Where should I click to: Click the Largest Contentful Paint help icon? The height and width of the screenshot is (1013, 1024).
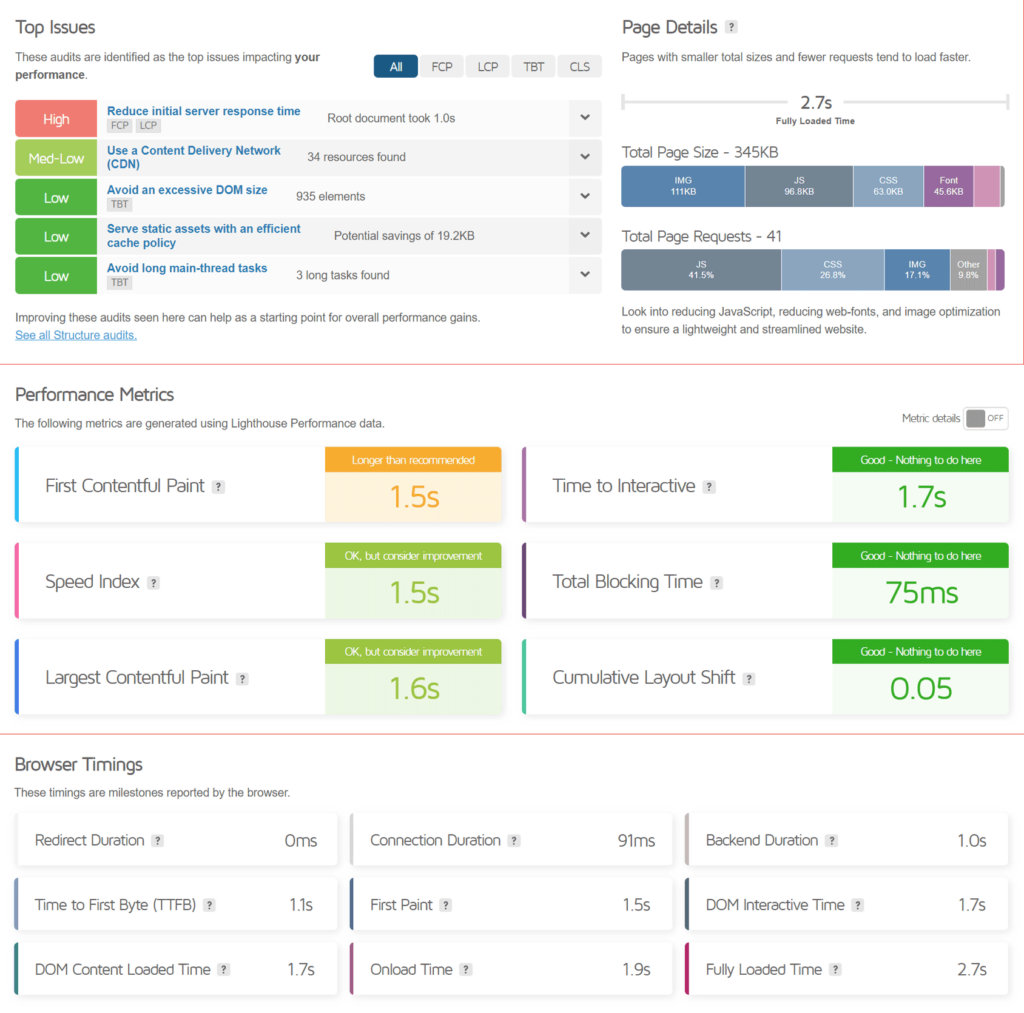241,677
